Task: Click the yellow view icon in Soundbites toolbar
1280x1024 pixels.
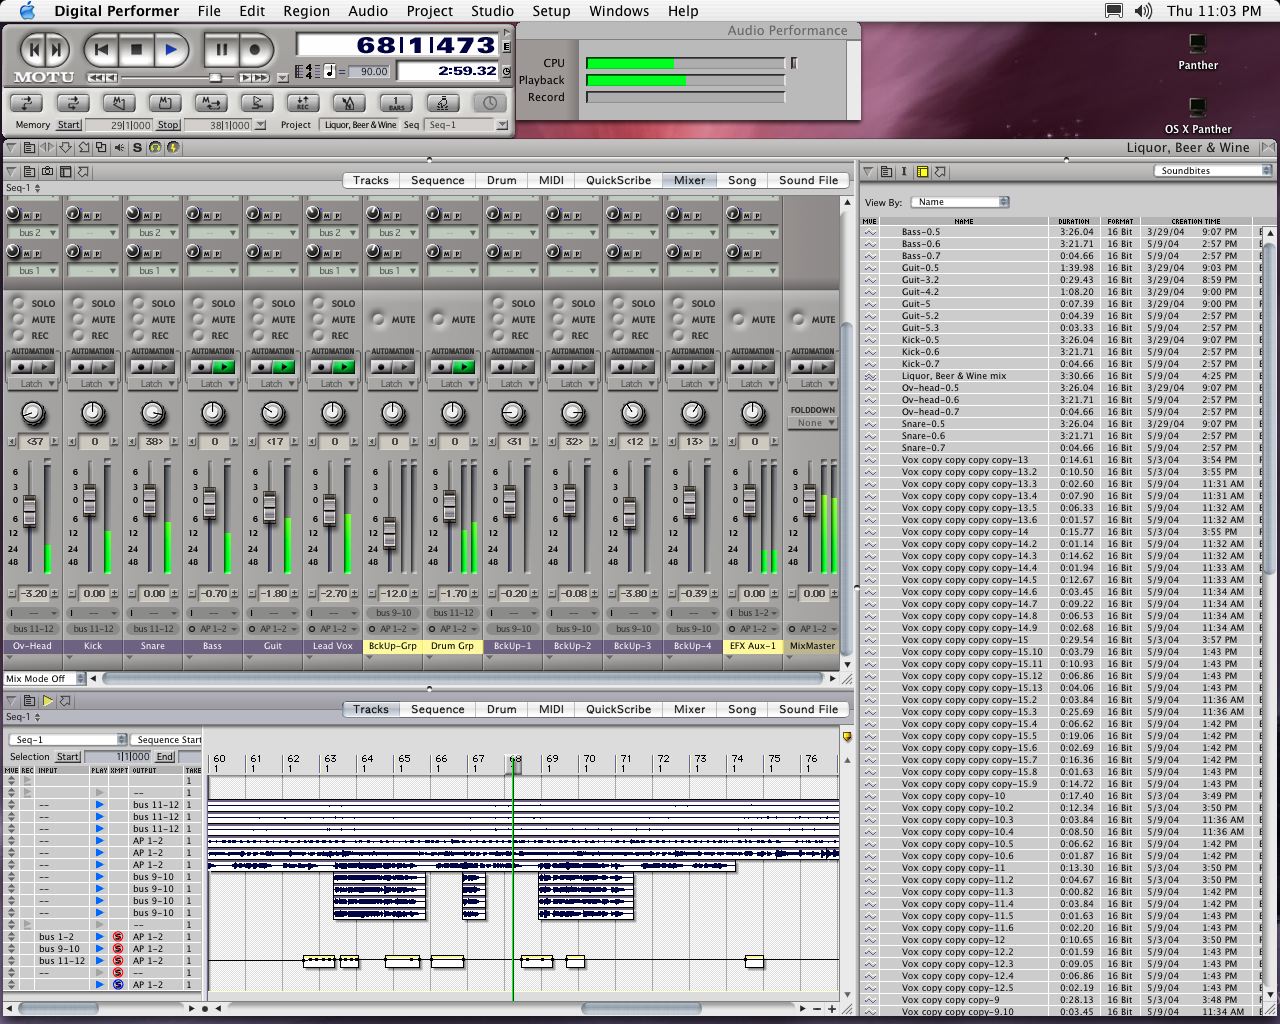Action: 922,172
